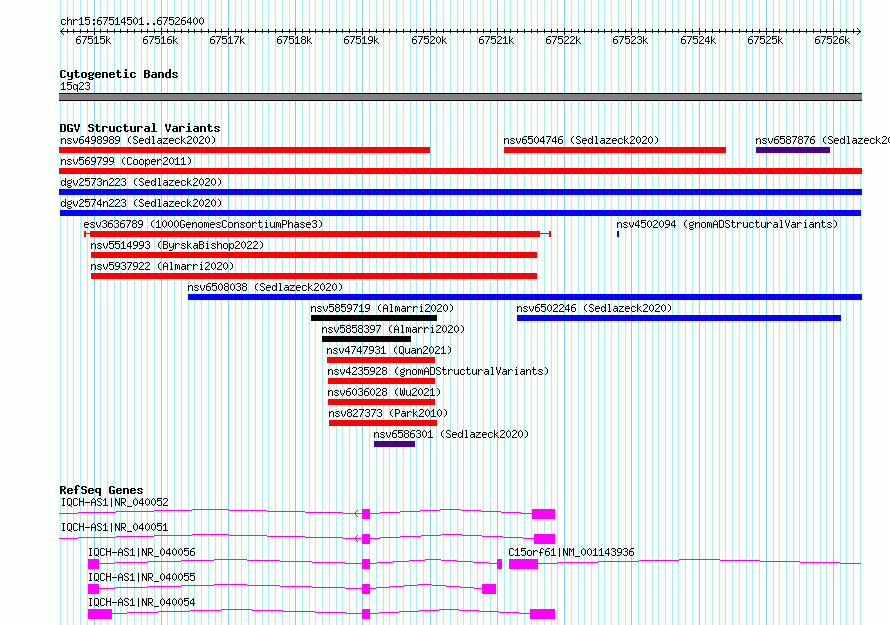Select the nsv6504746 (Sedlazeck2020) red bar
This screenshot has width=890, height=625.
(615, 150)
